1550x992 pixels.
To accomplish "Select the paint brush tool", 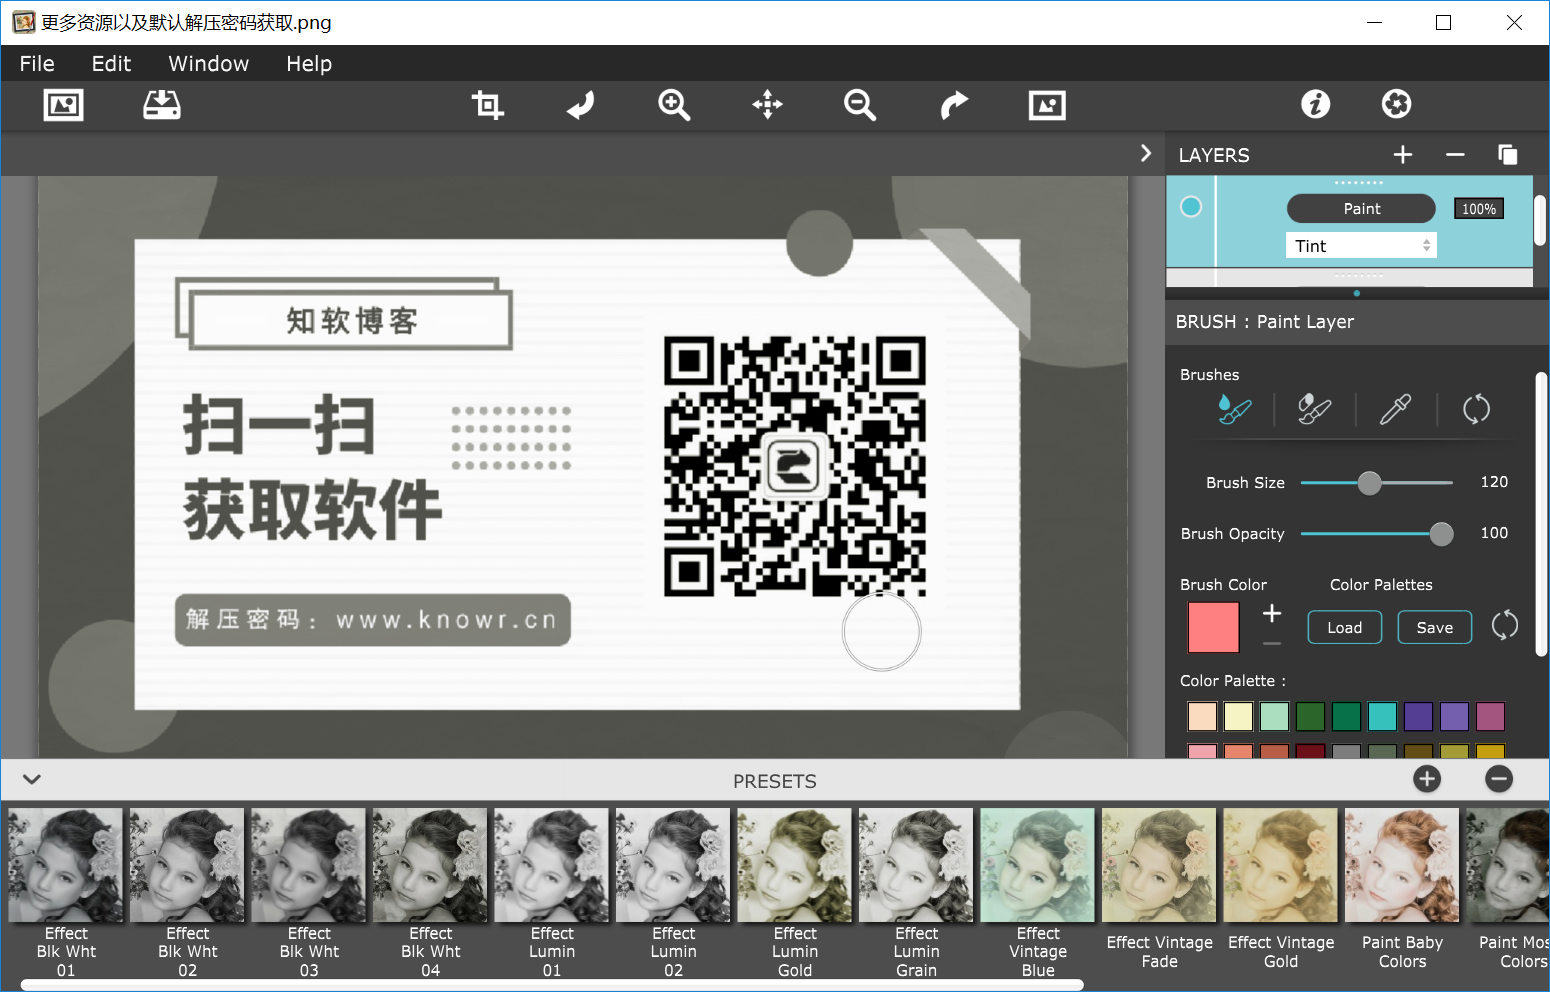I will click(1234, 409).
